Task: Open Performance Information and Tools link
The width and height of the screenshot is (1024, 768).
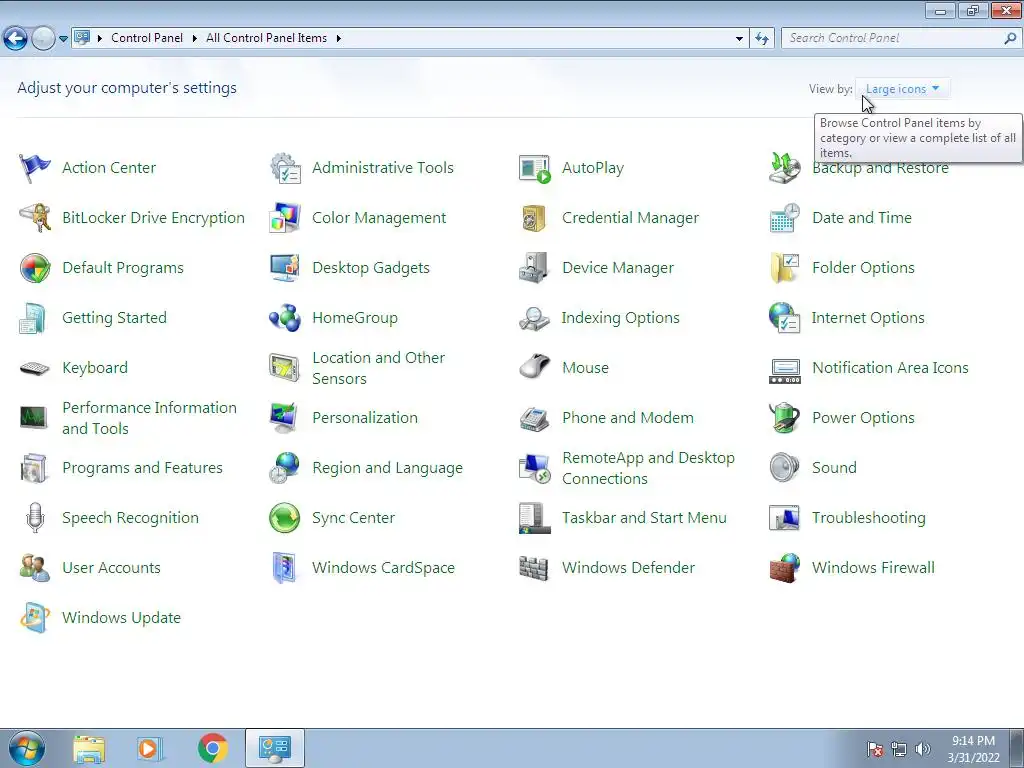Action: click(x=150, y=418)
